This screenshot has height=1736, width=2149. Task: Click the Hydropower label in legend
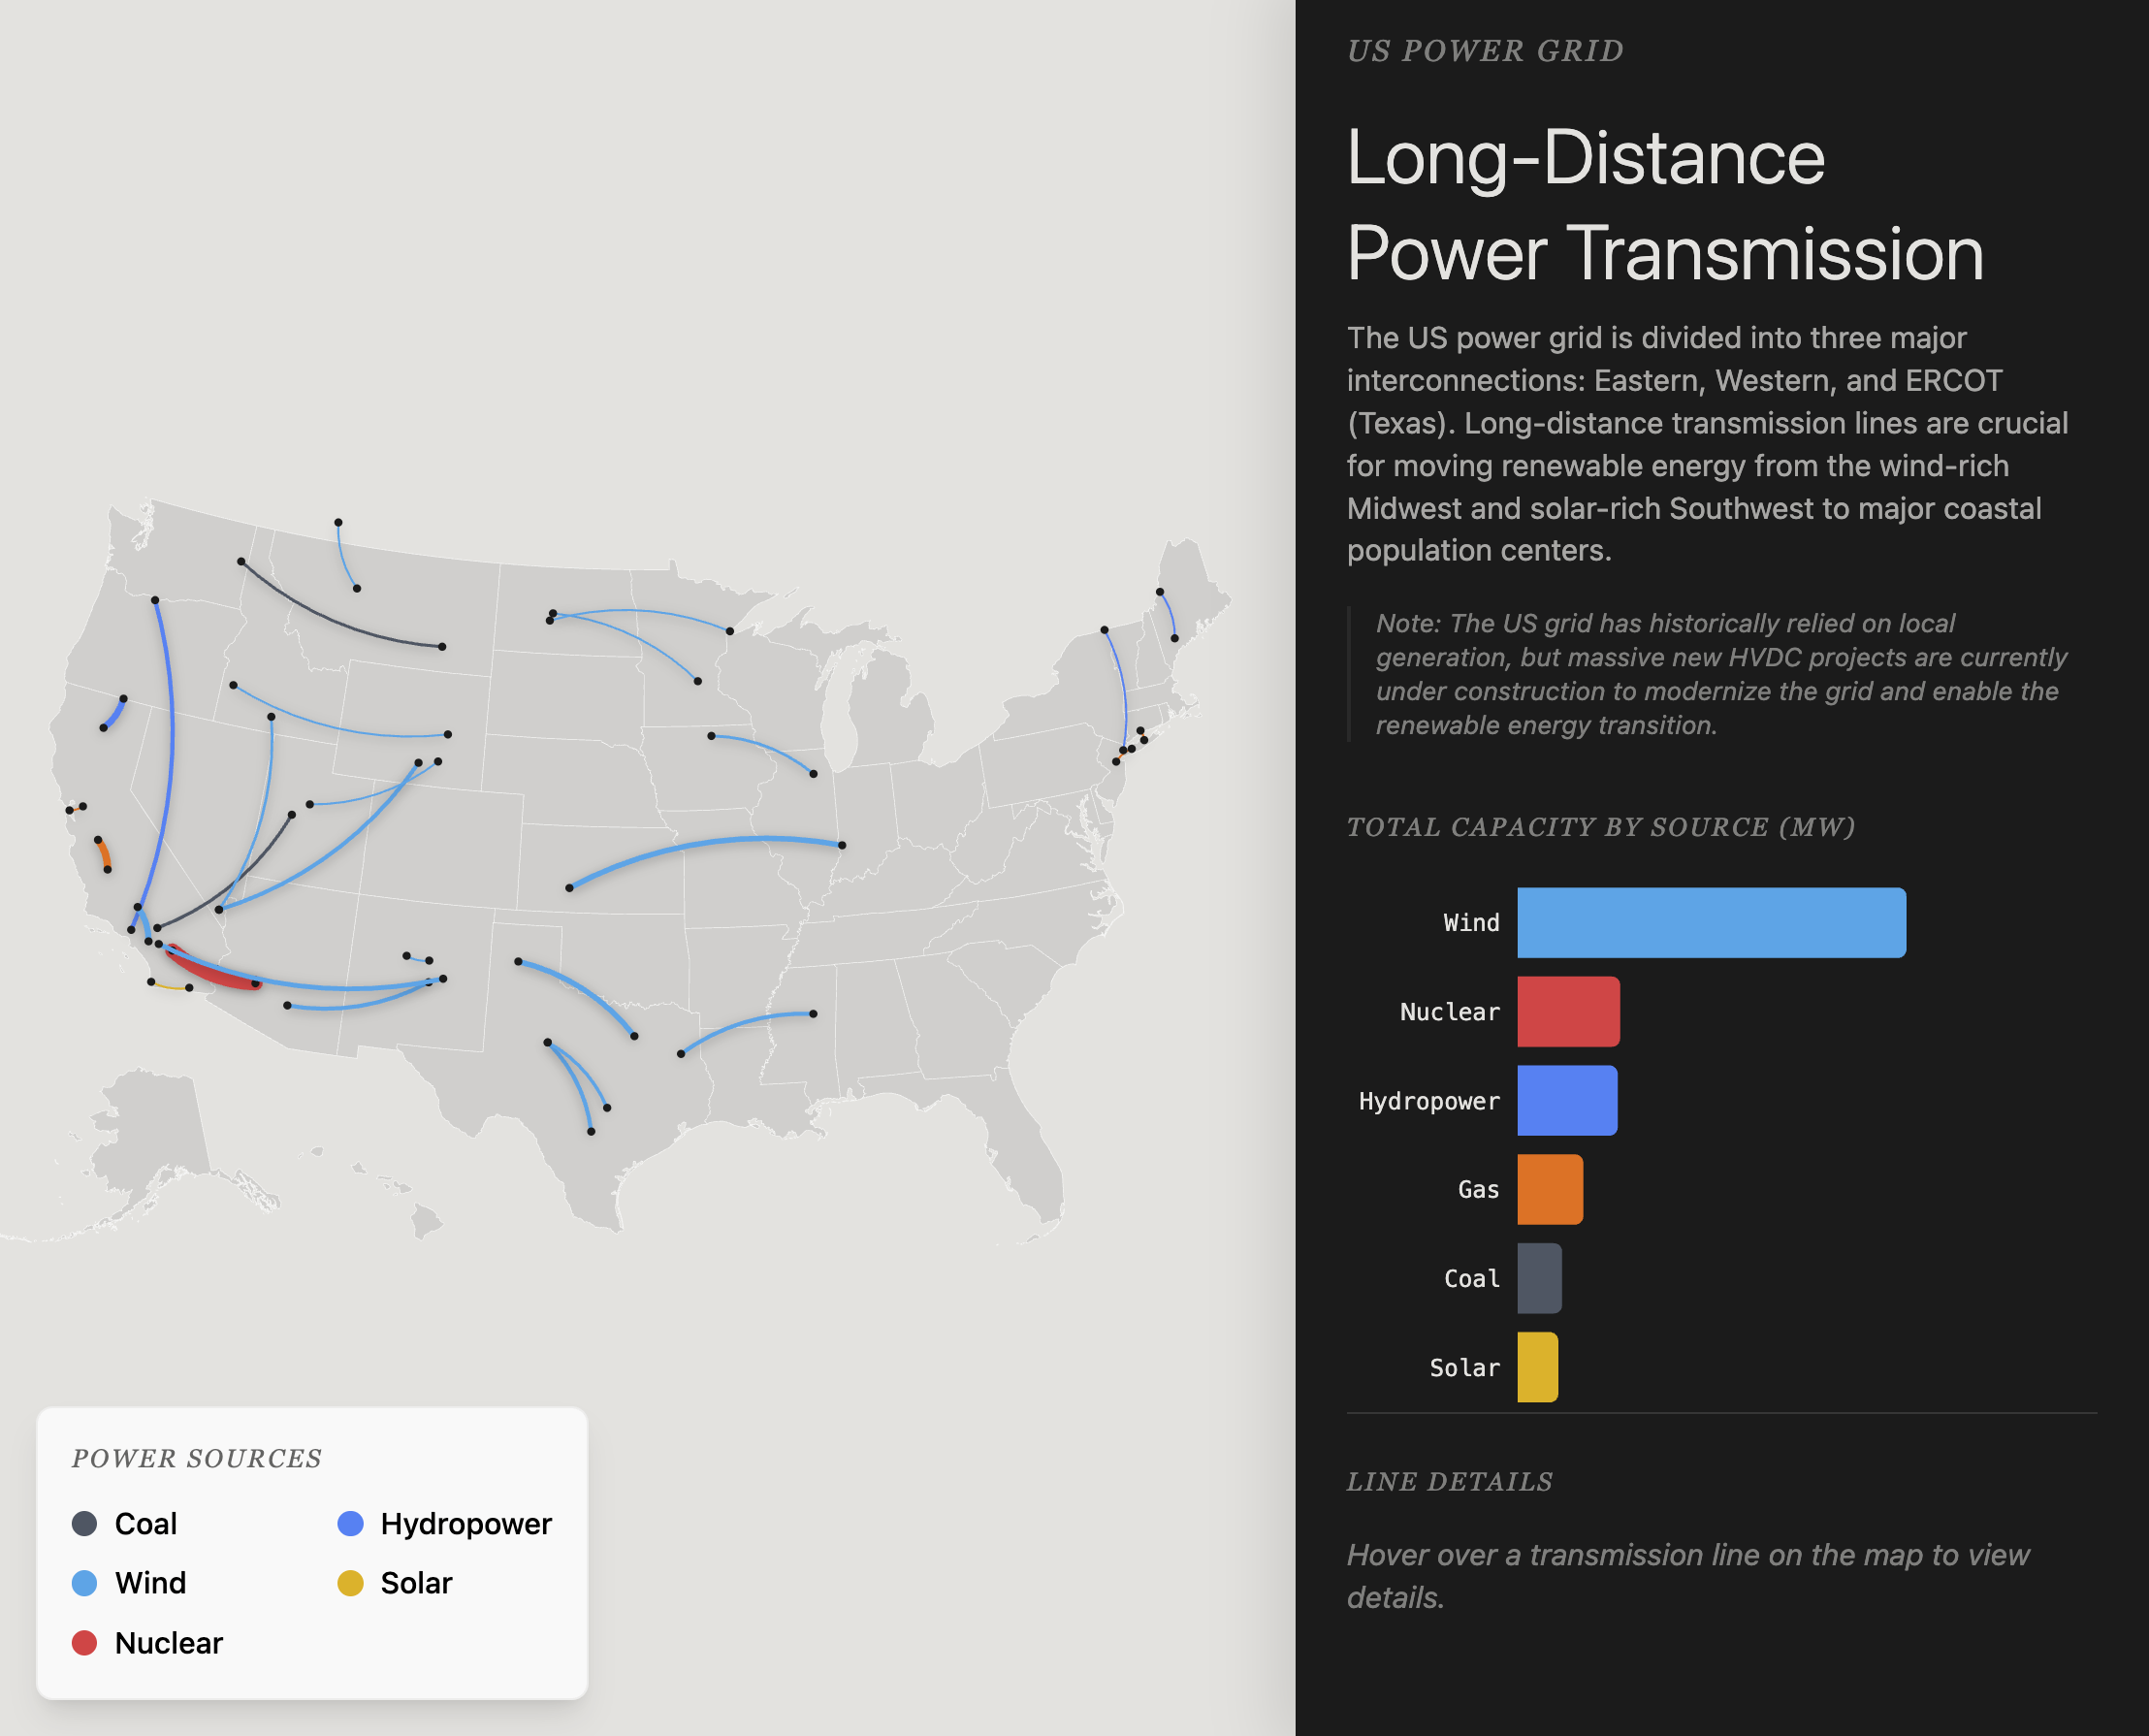[x=466, y=1523]
